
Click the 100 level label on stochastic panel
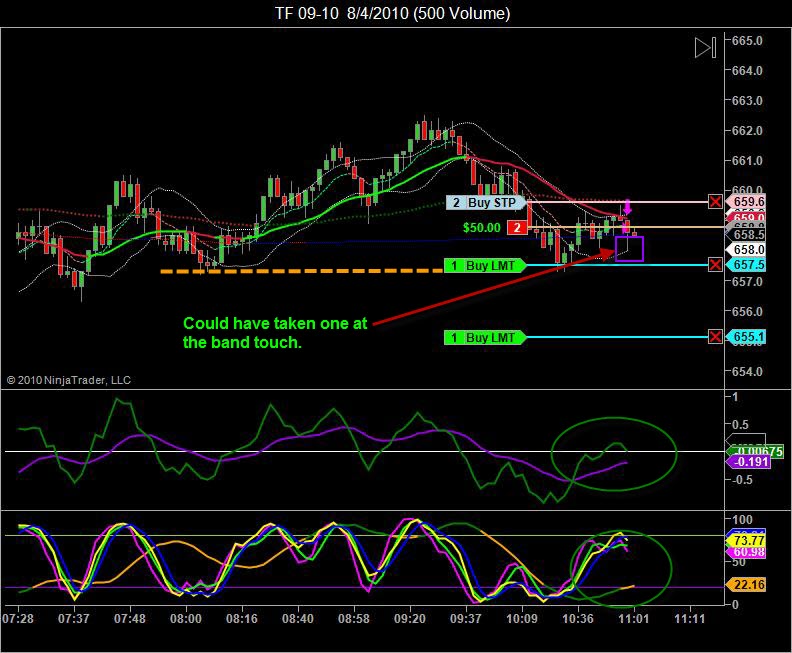(x=742, y=520)
